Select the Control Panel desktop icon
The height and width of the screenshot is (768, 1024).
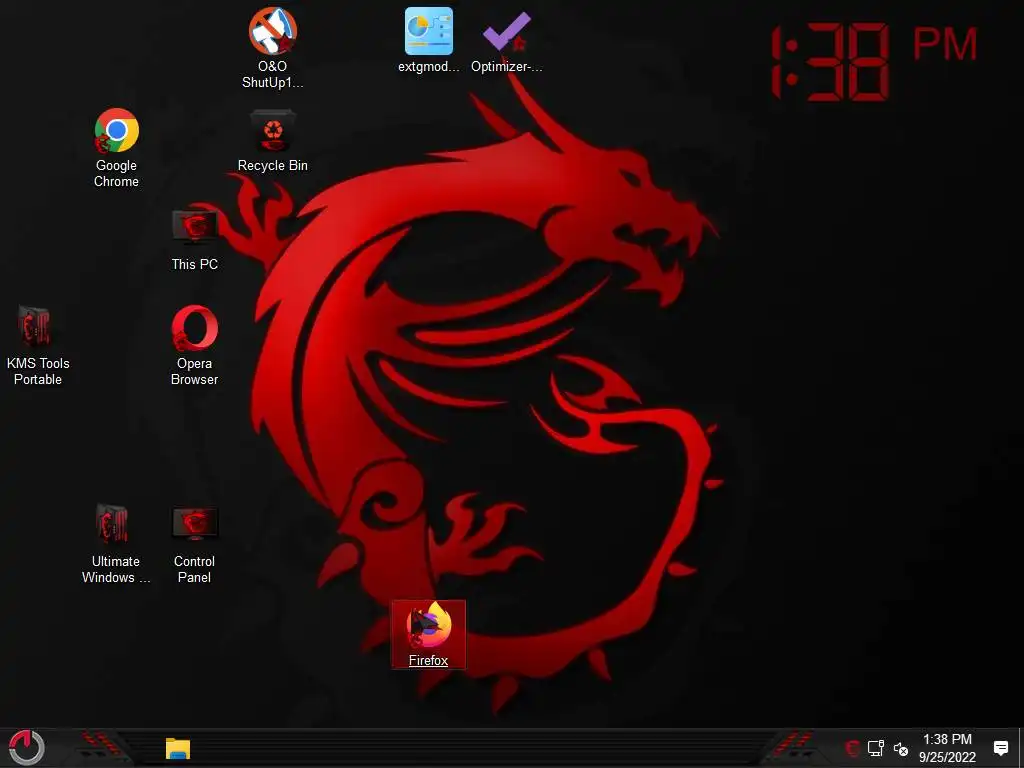click(195, 544)
